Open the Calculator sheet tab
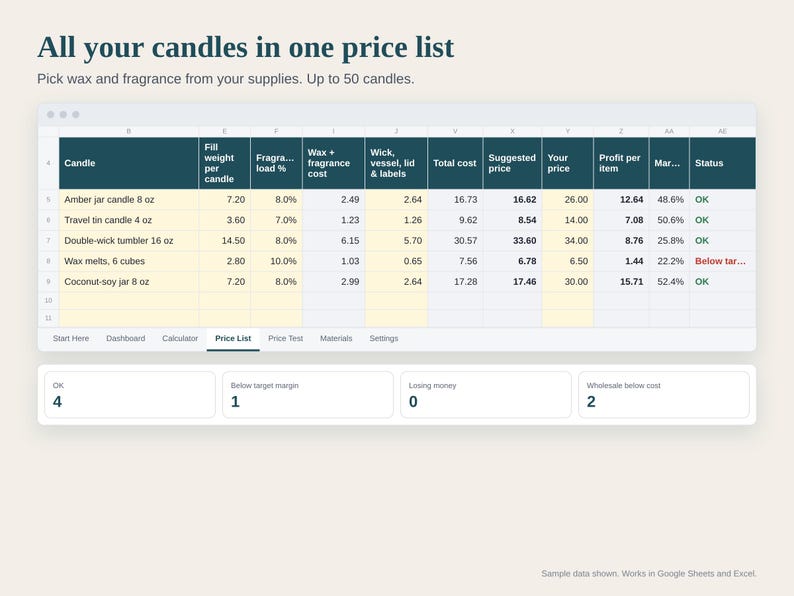 (180, 338)
